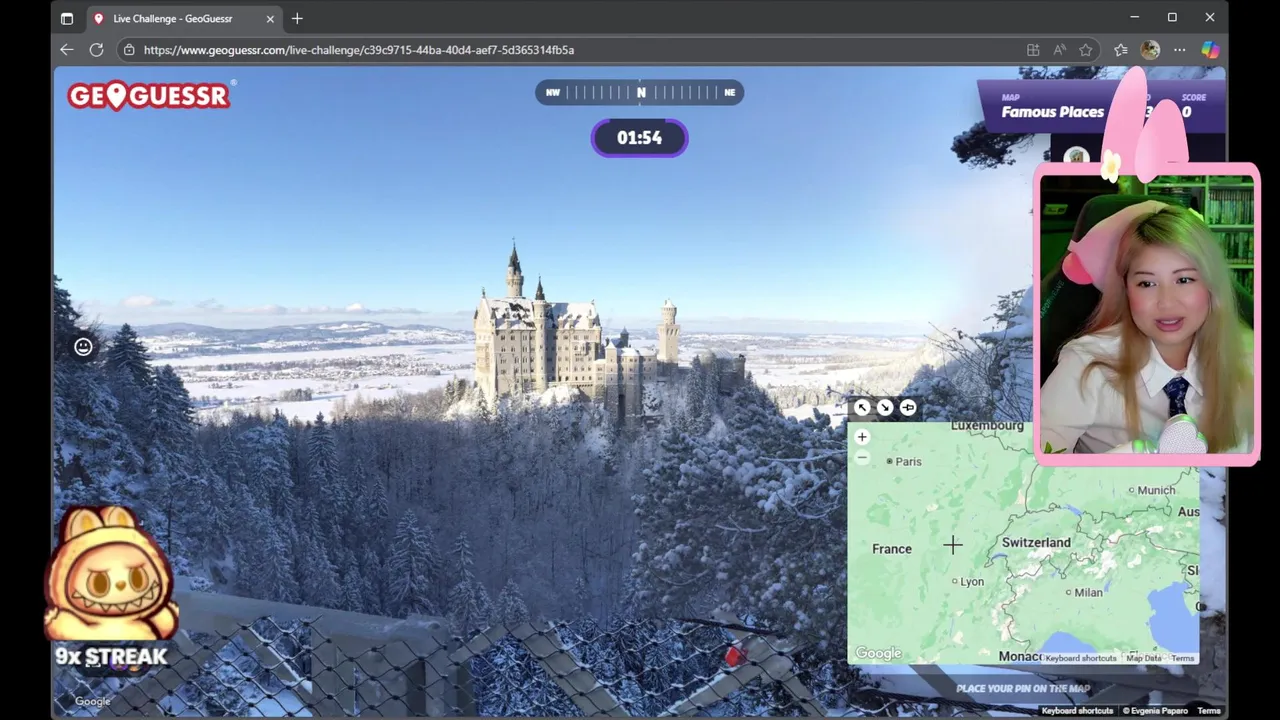1280x720 pixels.
Task: Click the Famous Places map title
Action: 1053,112
